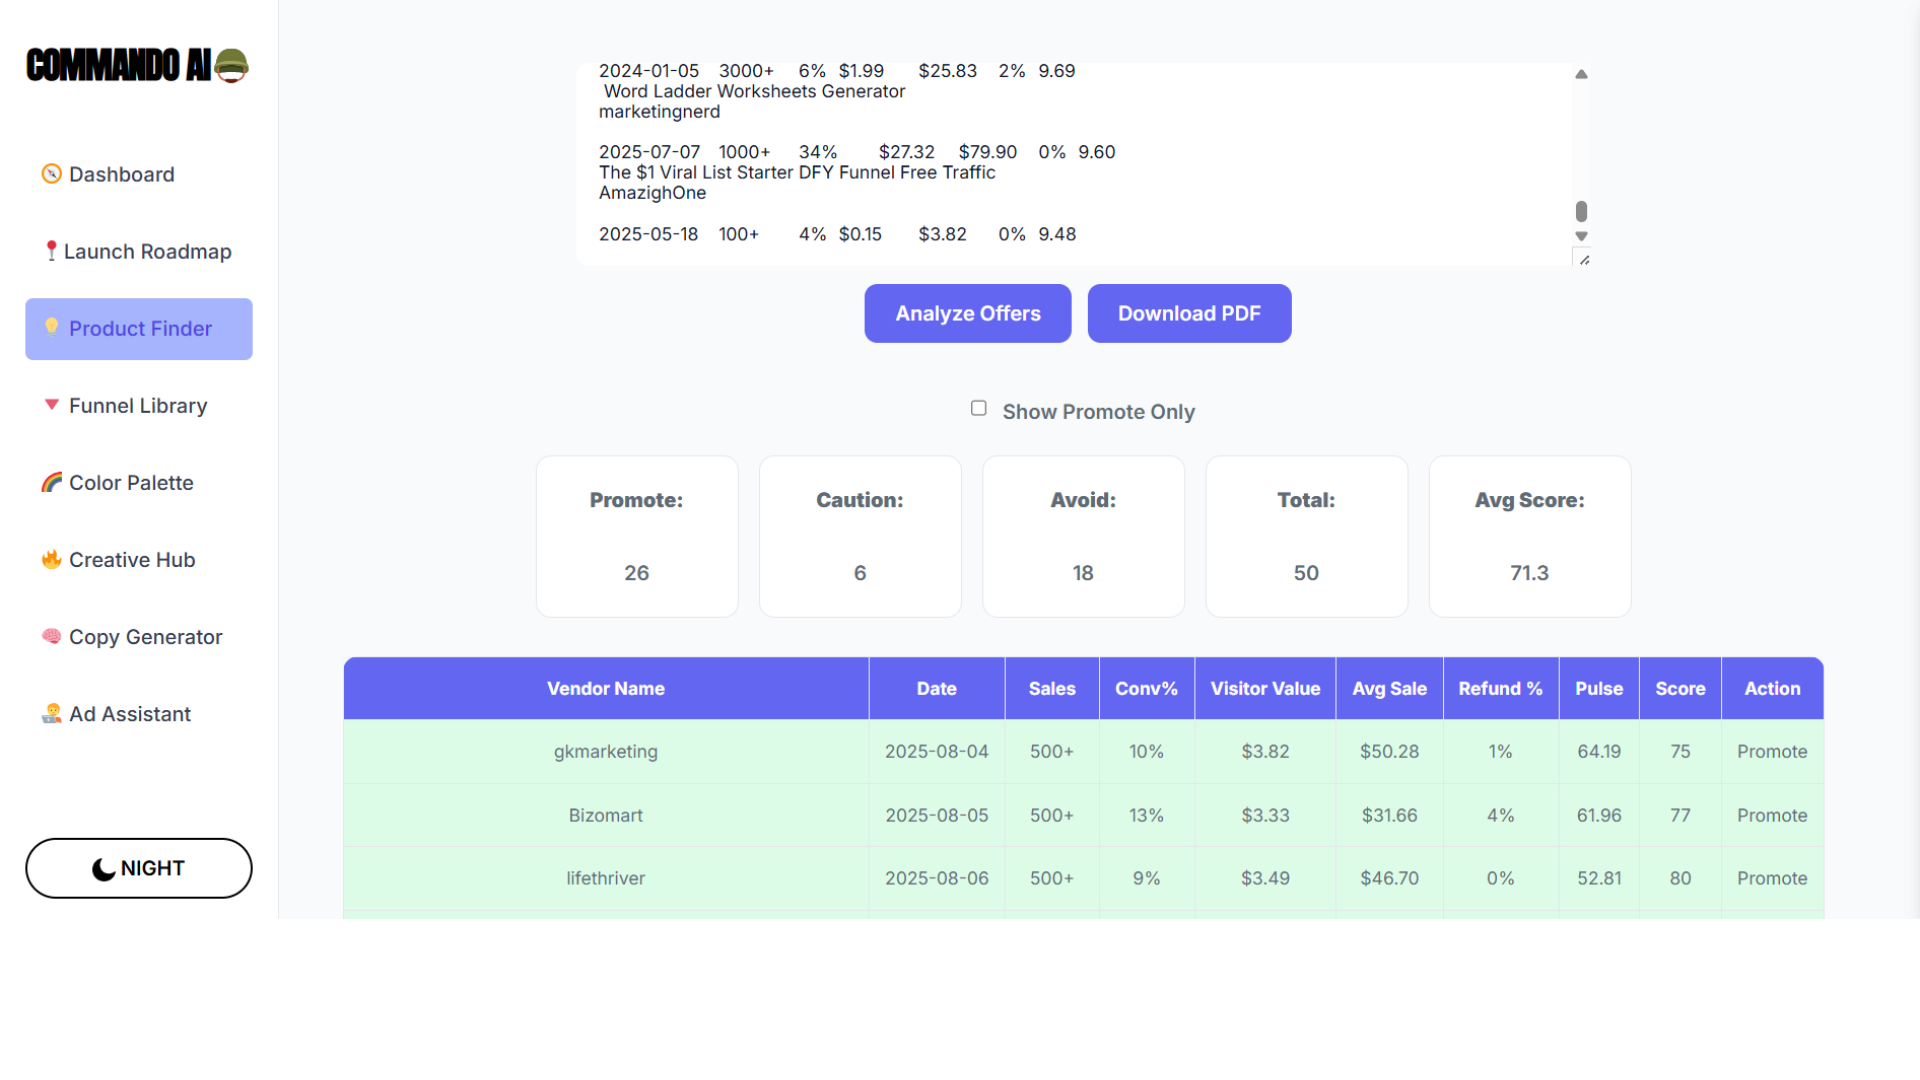Viewport: 1920px width, 1080px height.
Task: Click the Copy Generator brain icon
Action: 51,636
